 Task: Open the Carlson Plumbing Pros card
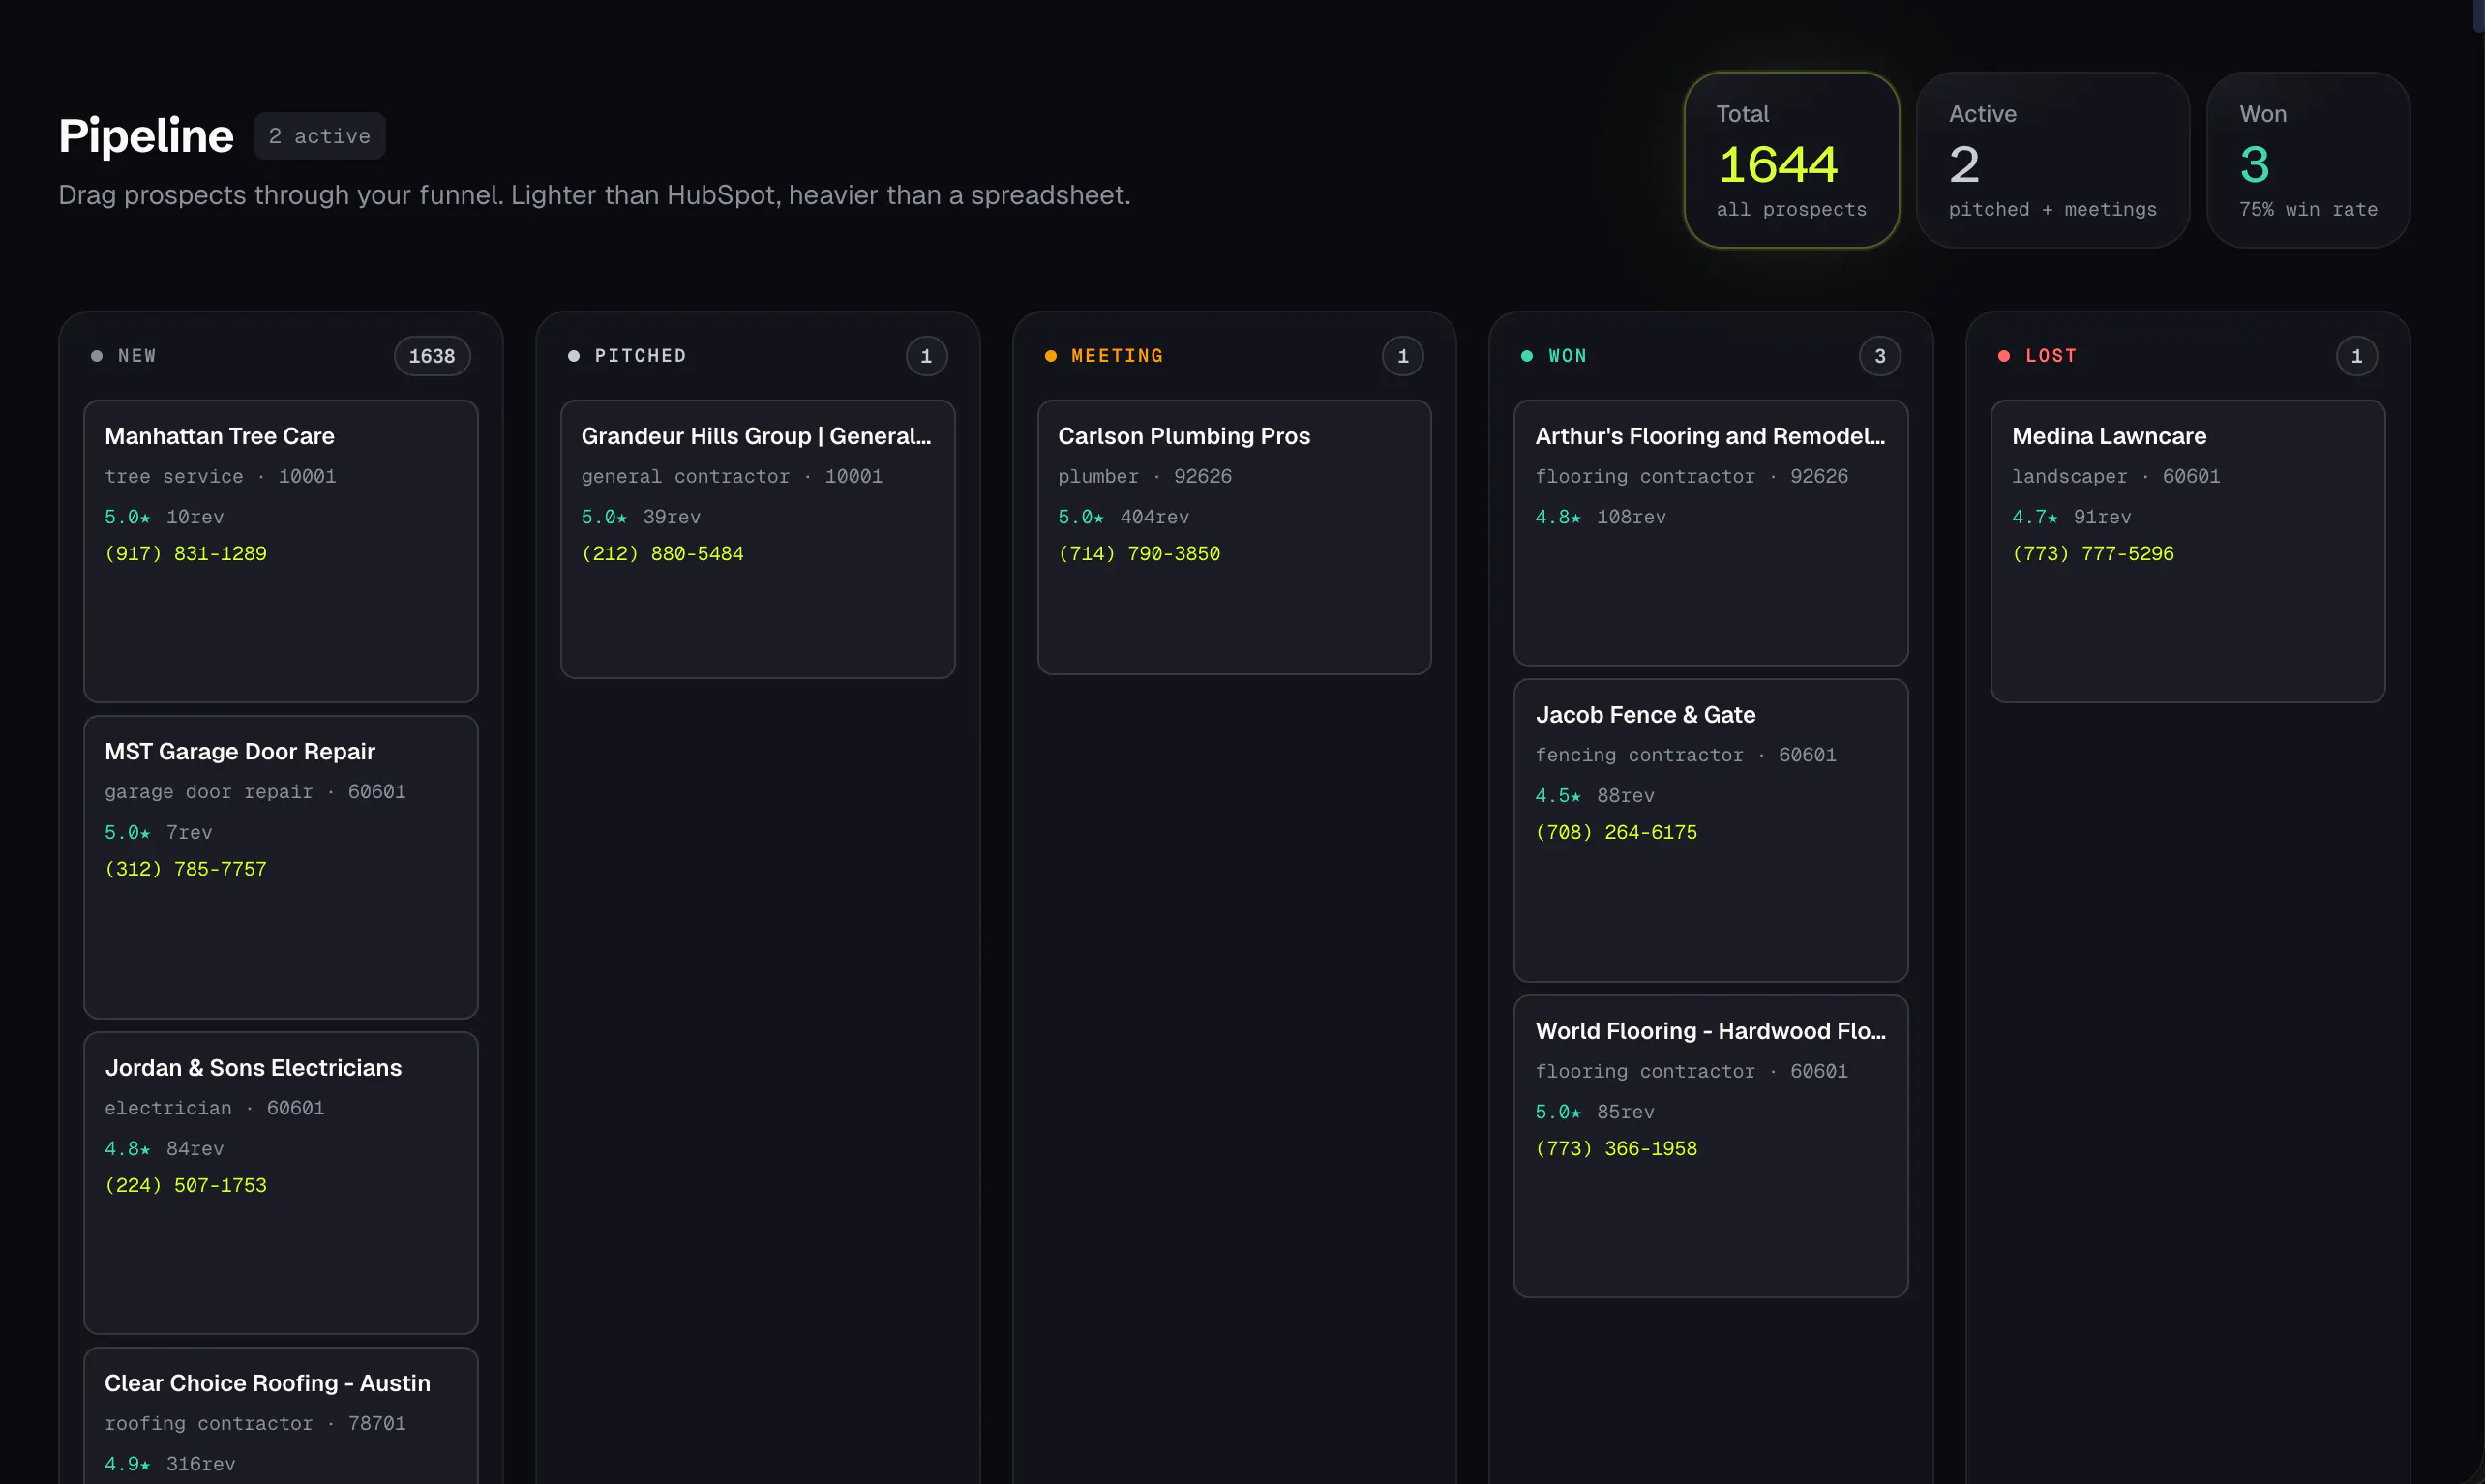pos(1234,537)
